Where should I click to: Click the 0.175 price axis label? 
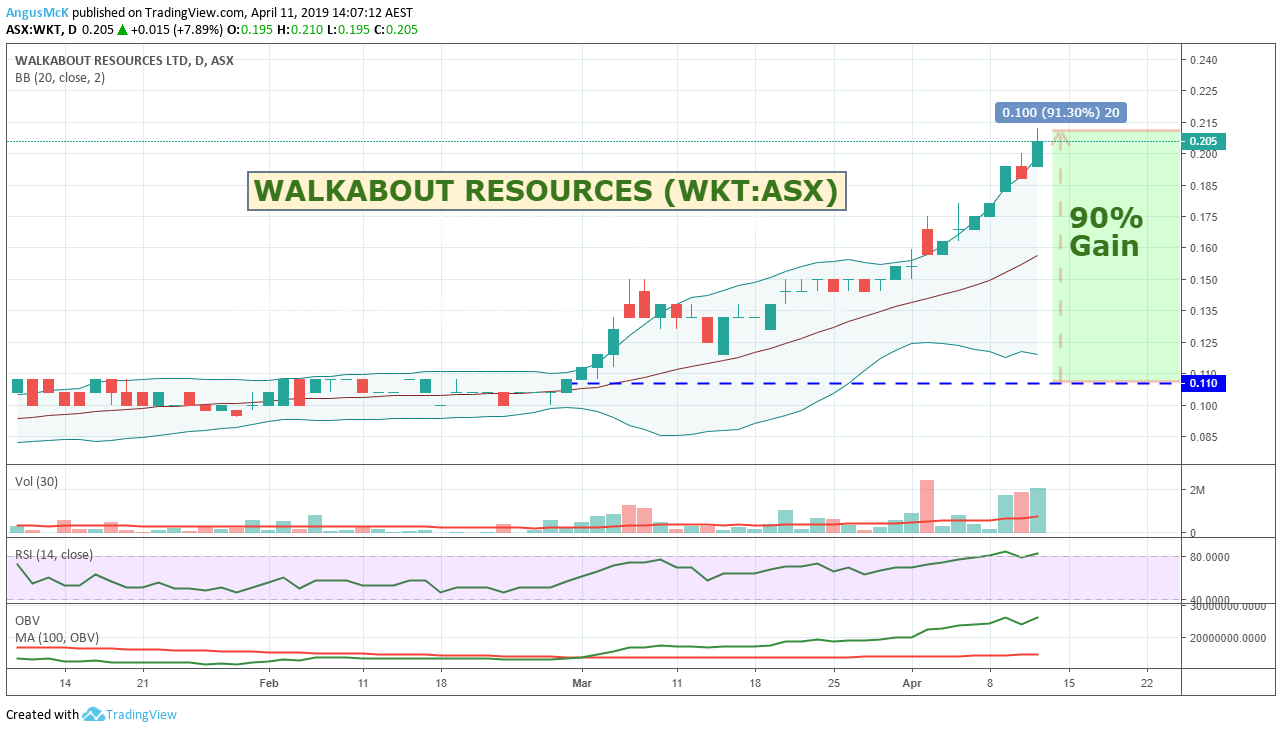(1203, 217)
